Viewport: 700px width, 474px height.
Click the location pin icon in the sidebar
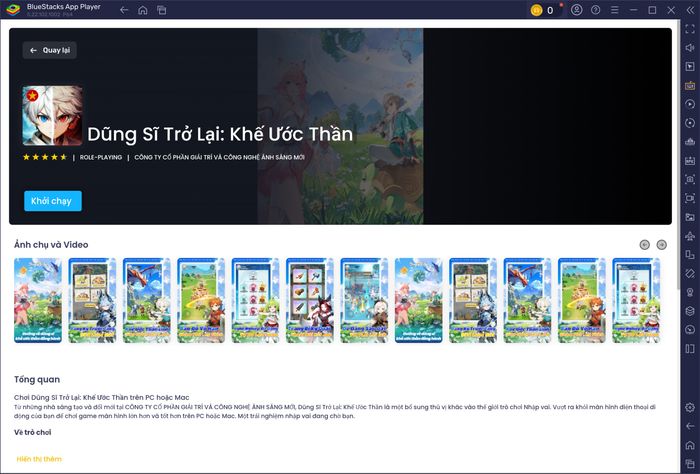(x=690, y=292)
